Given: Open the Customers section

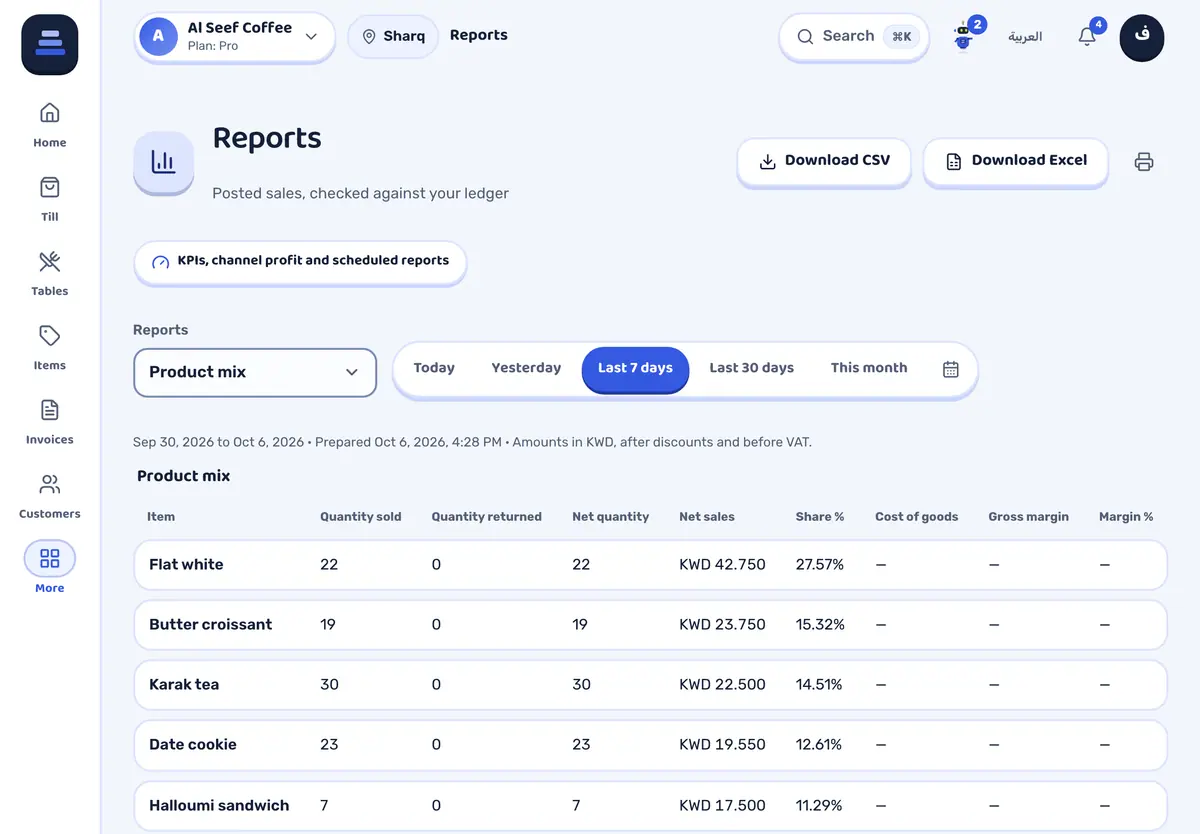Looking at the screenshot, I should coord(49,496).
